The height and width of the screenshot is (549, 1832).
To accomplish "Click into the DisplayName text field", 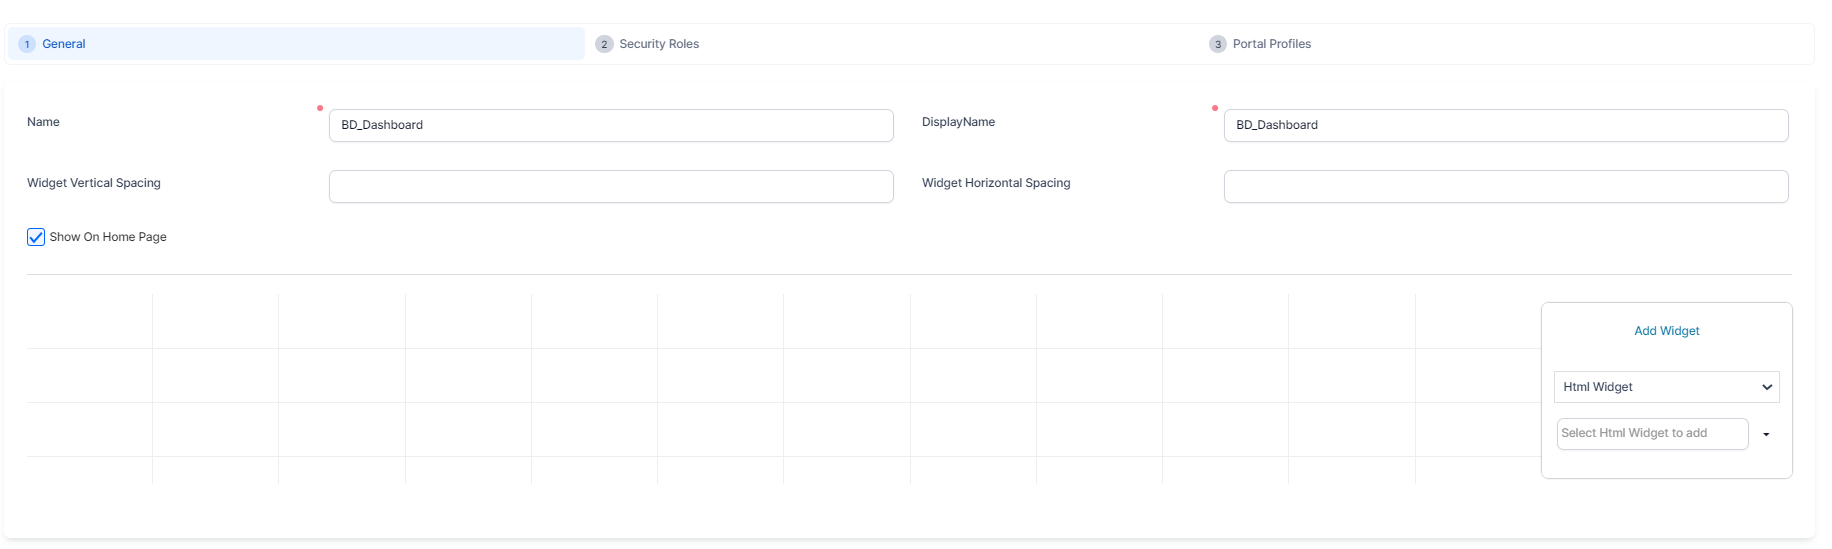I will coord(1505,125).
